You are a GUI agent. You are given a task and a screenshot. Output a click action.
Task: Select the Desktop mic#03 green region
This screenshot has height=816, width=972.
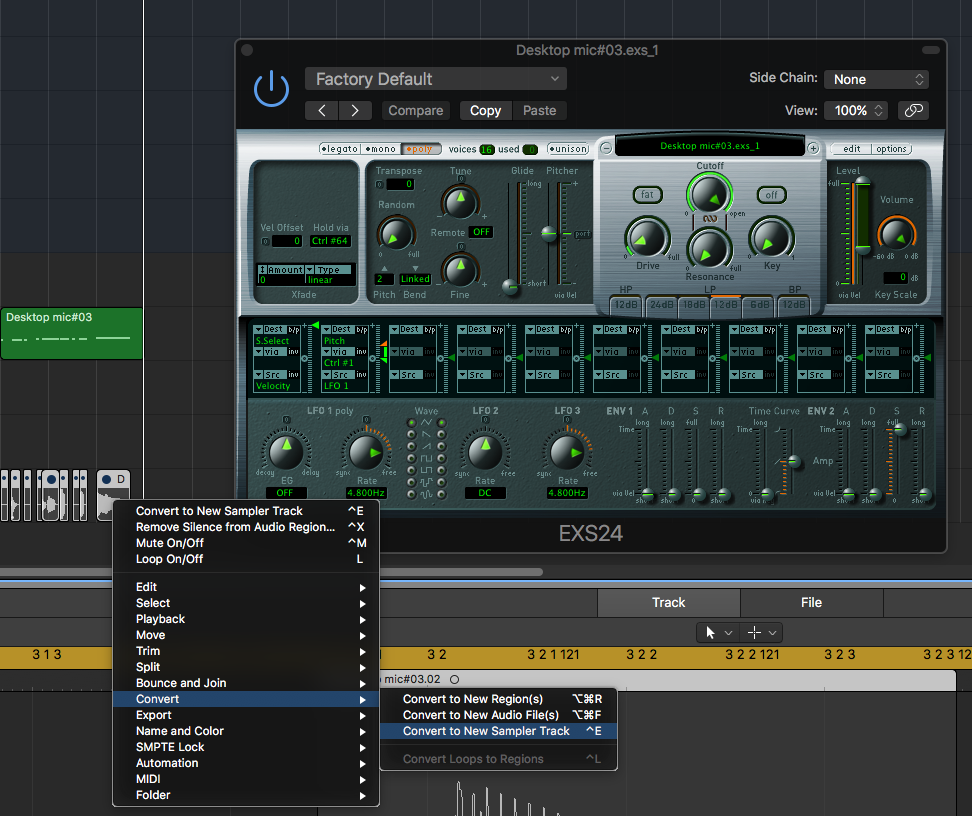coord(71,333)
